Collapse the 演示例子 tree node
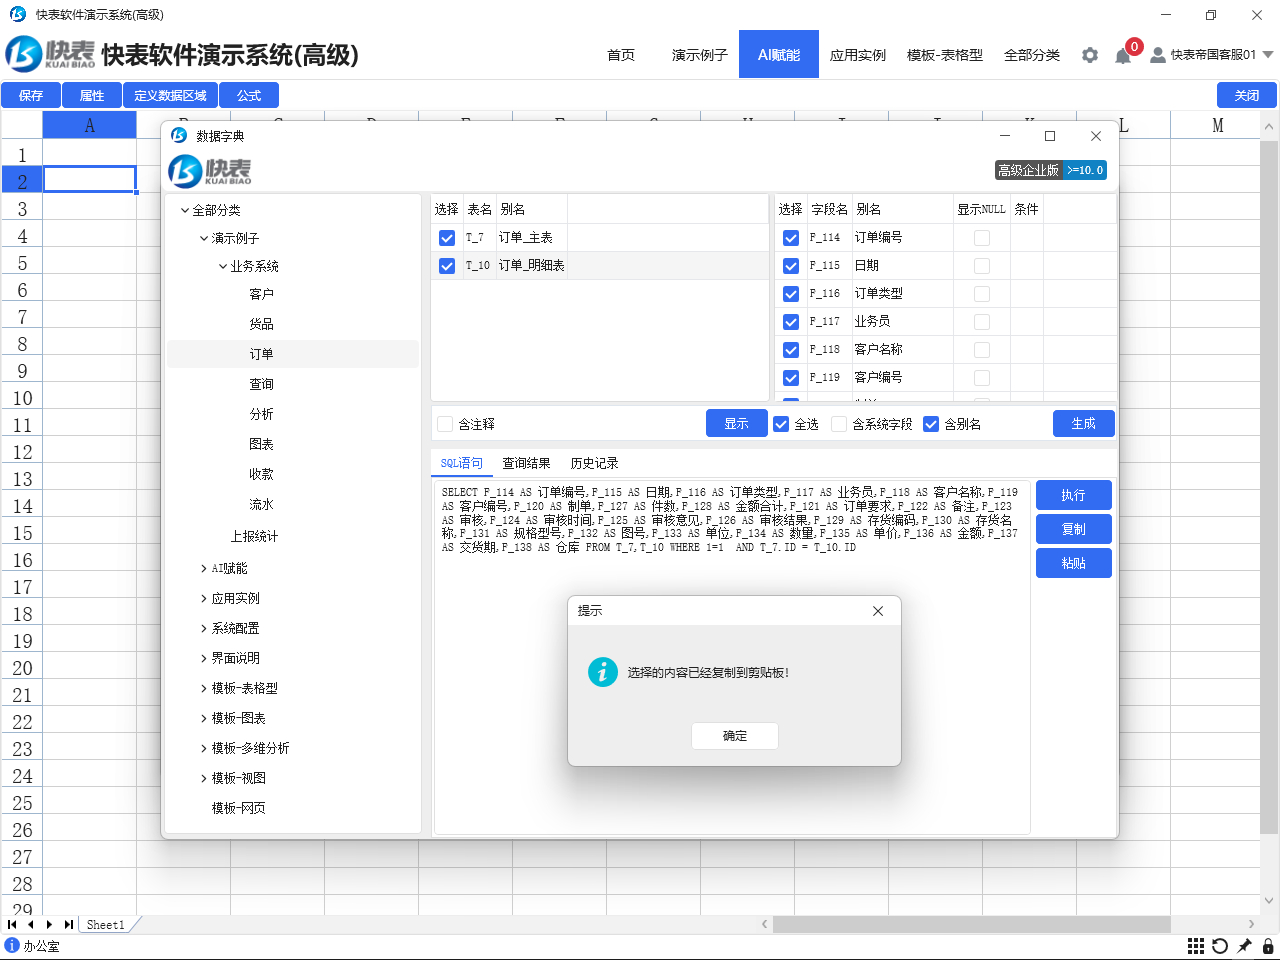 click(x=204, y=238)
